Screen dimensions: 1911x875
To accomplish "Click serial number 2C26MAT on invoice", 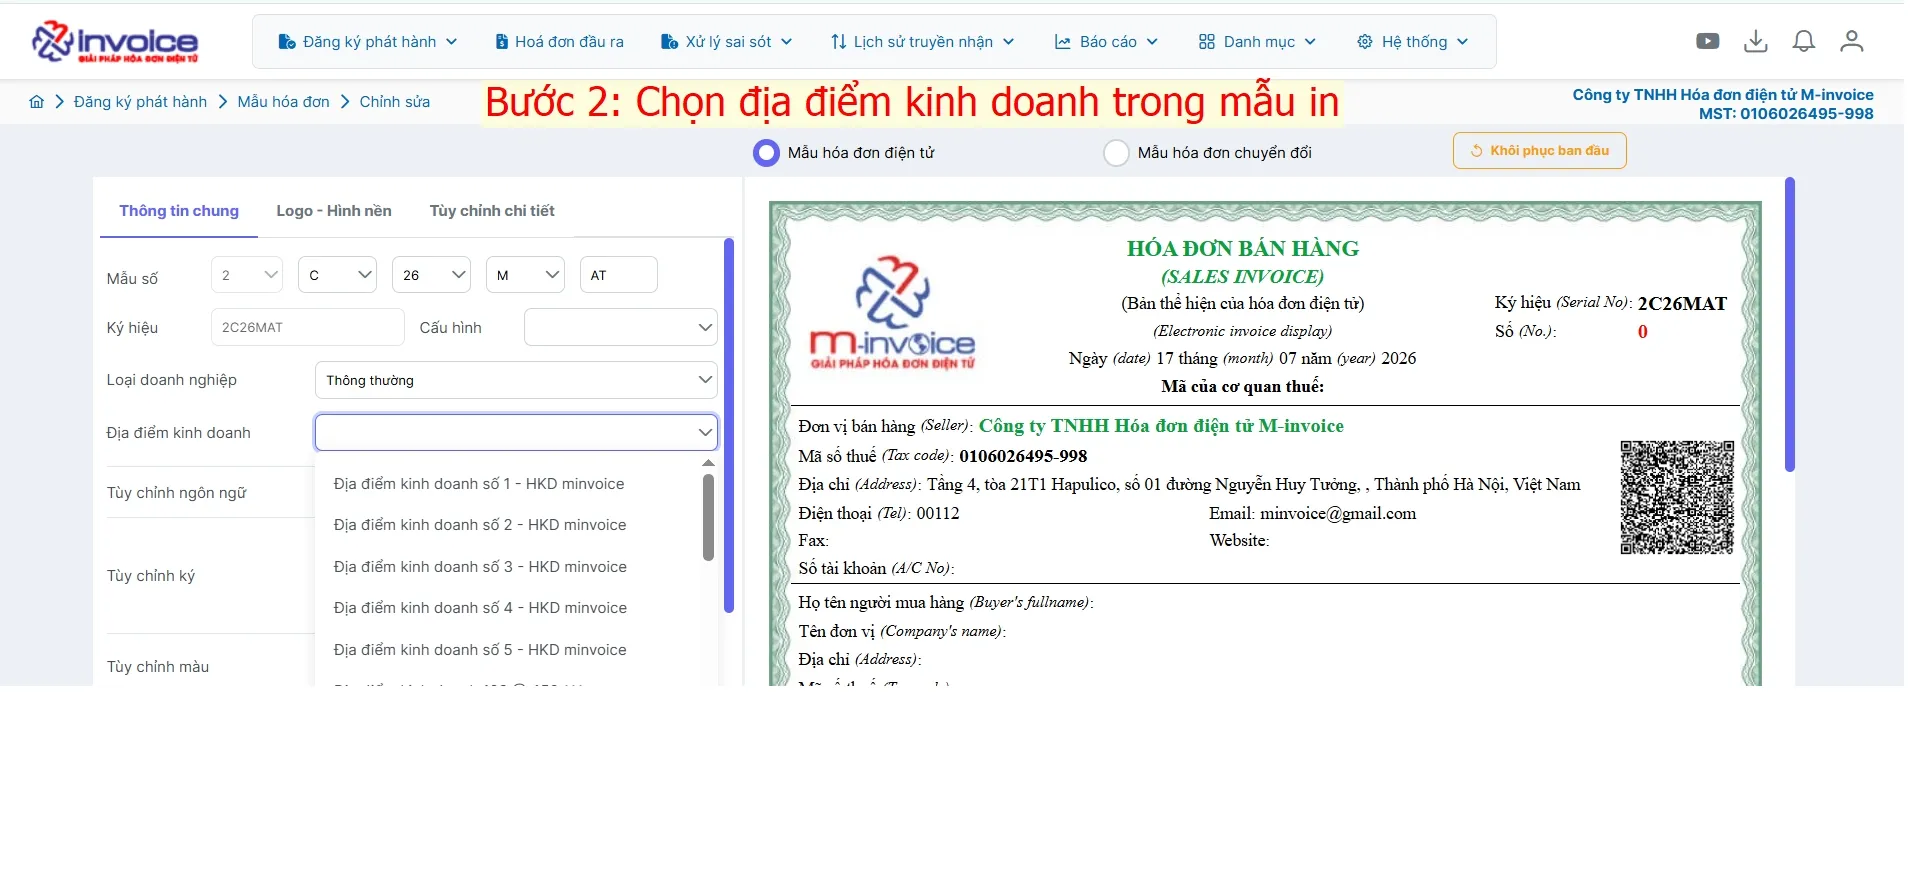I will [1682, 304].
